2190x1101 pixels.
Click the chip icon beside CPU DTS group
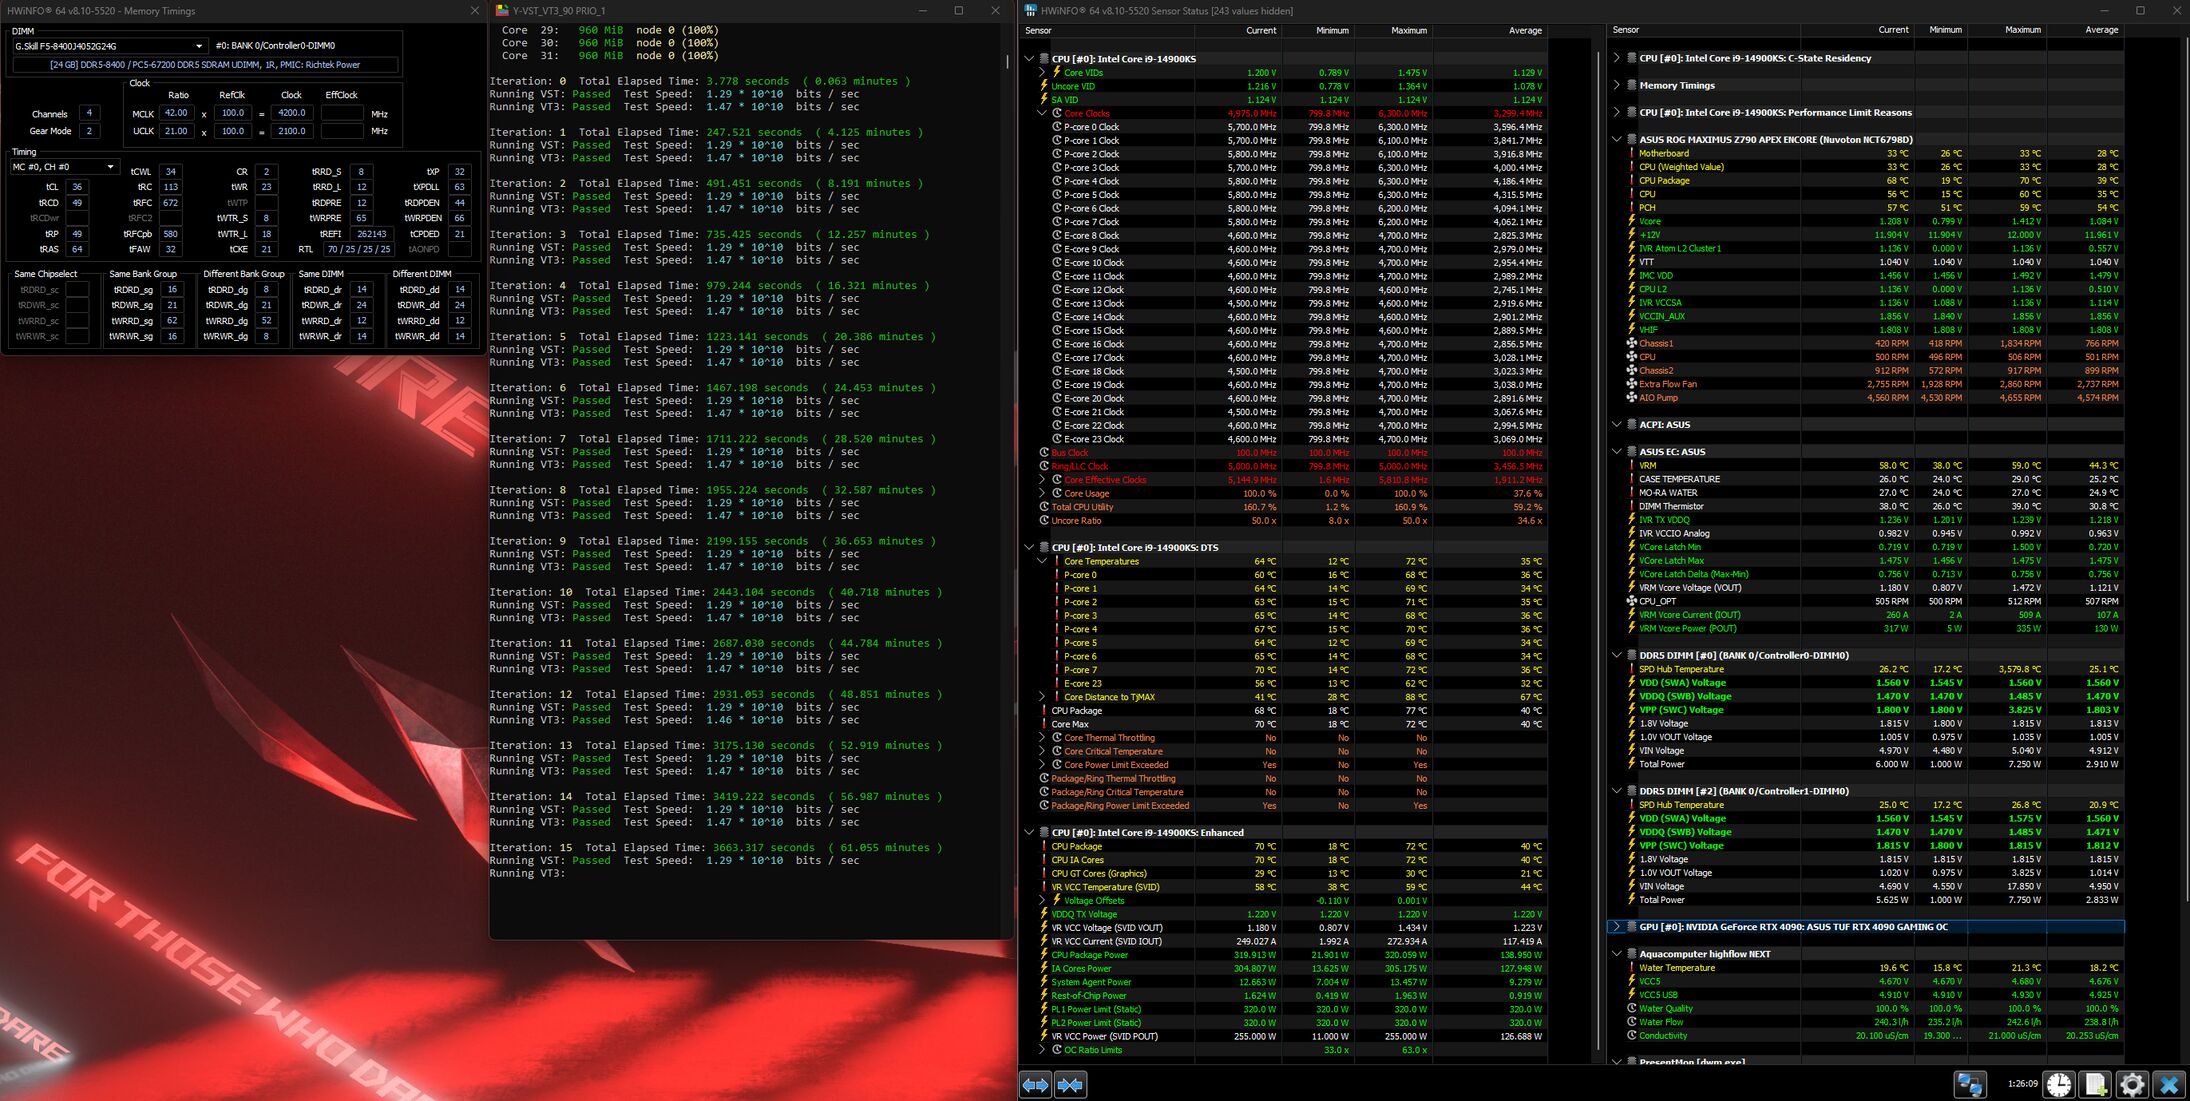1044,547
